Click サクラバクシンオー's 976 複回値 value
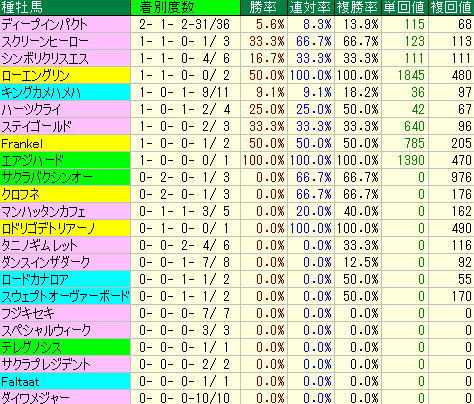 point(461,177)
